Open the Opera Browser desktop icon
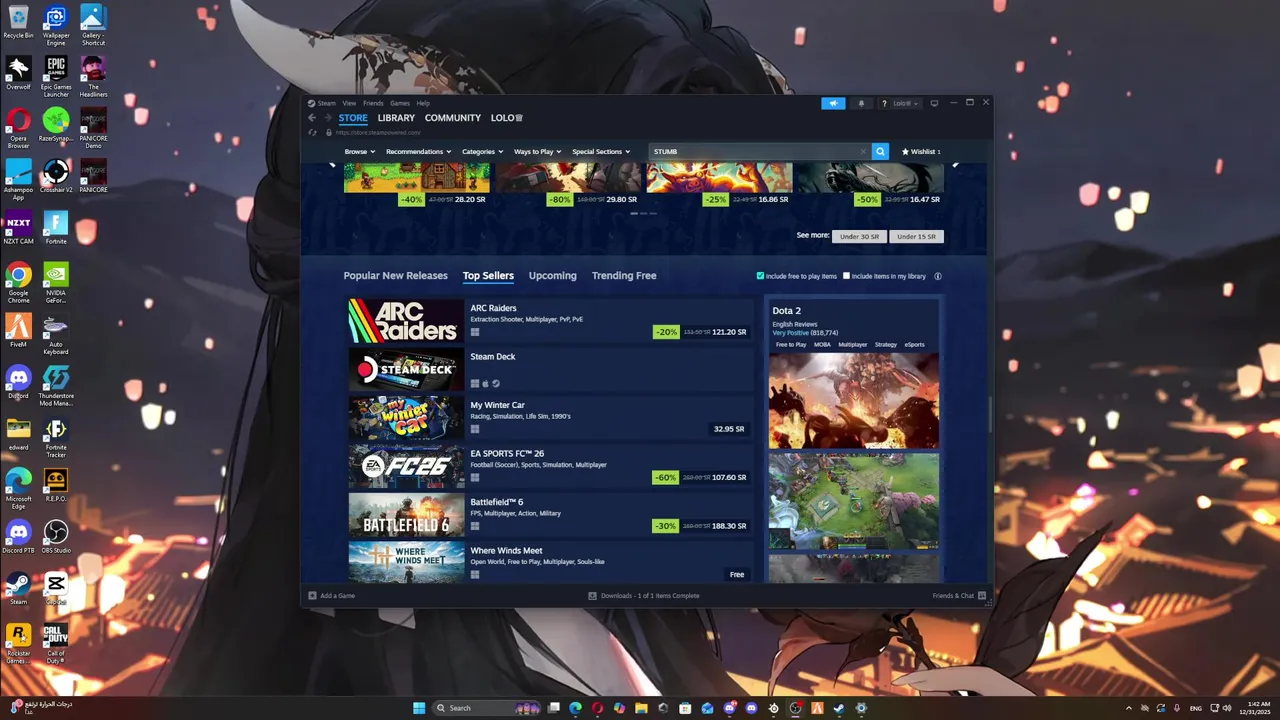The height and width of the screenshot is (720, 1280). pos(18,128)
